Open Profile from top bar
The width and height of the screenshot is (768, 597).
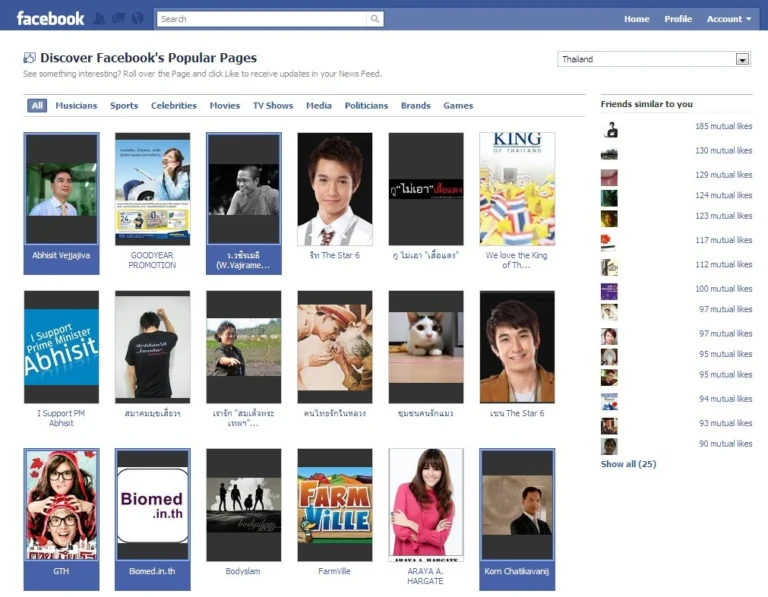[x=678, y=19]
